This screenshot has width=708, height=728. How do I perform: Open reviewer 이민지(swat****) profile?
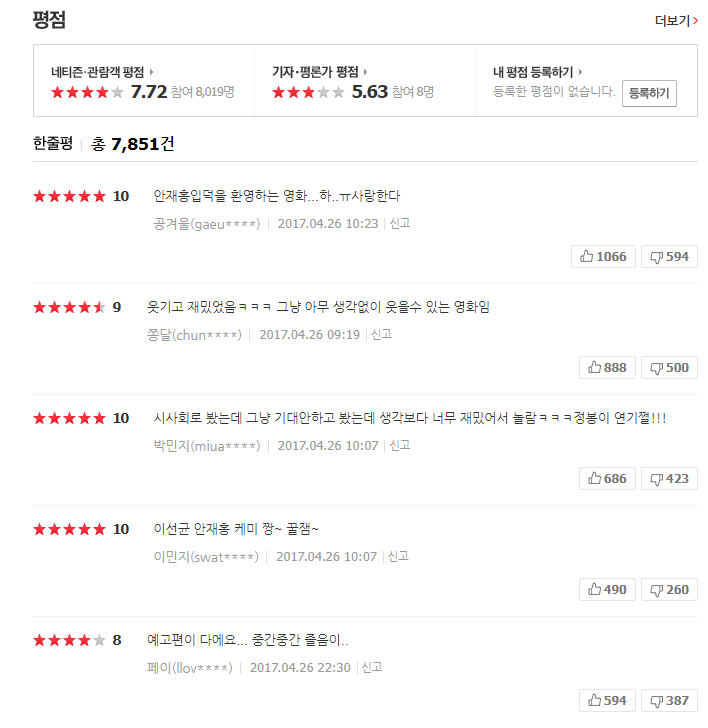point(207,557)
